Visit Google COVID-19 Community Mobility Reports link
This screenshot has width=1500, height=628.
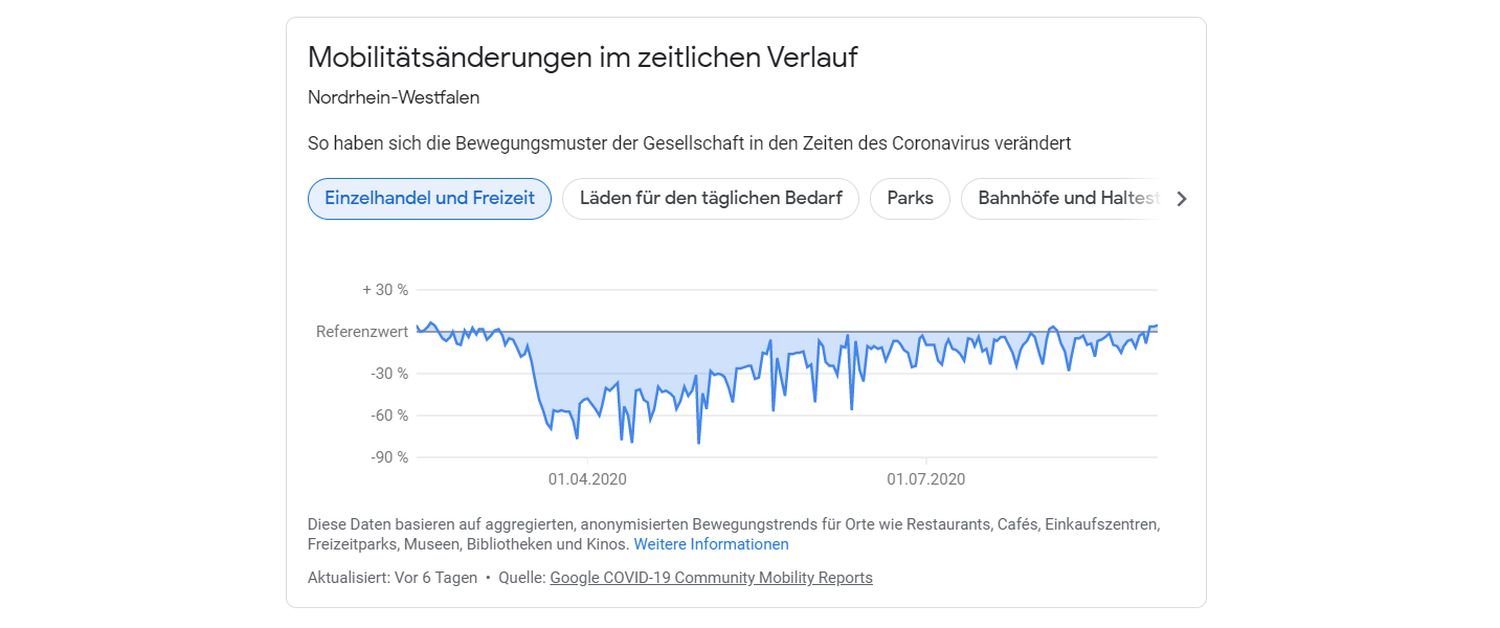point(711,577)
